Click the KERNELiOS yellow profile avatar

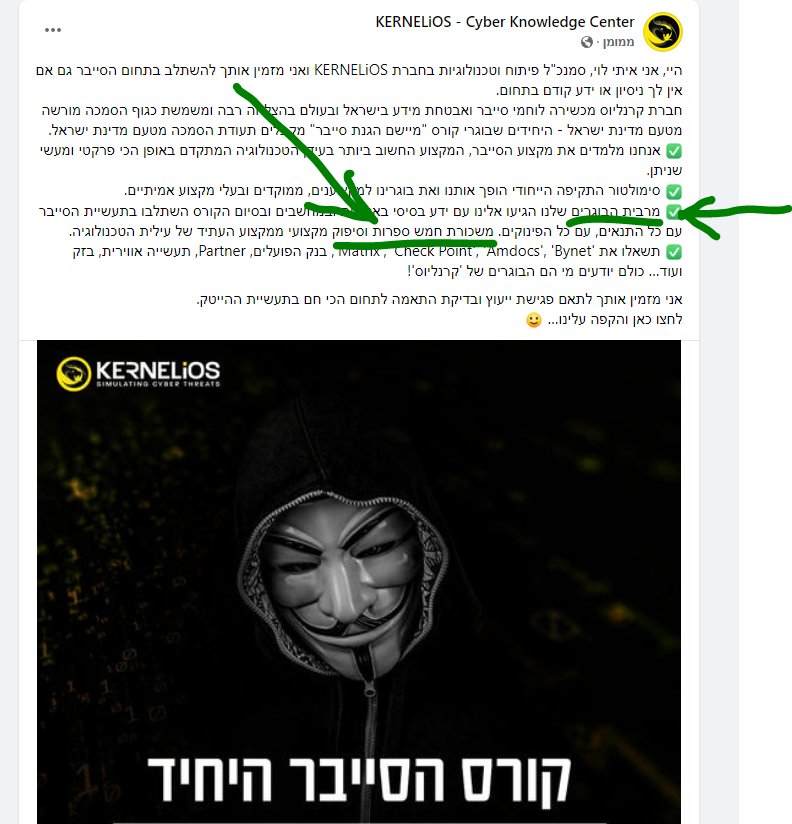point(663,32)
